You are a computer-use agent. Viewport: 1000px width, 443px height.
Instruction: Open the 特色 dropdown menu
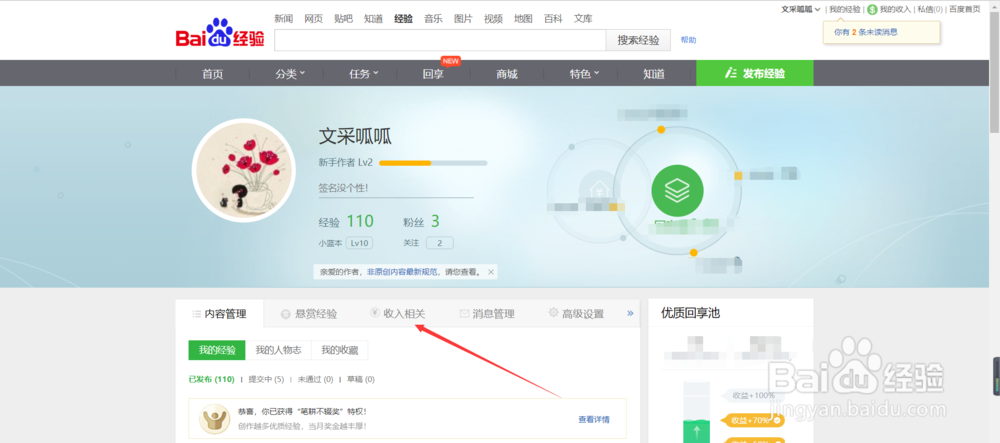pos(584,73)
